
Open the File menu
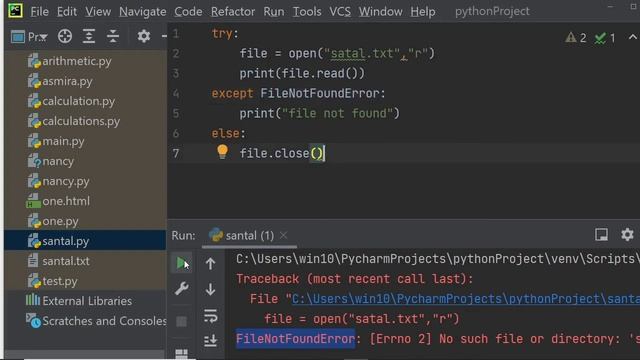[40, 11]
